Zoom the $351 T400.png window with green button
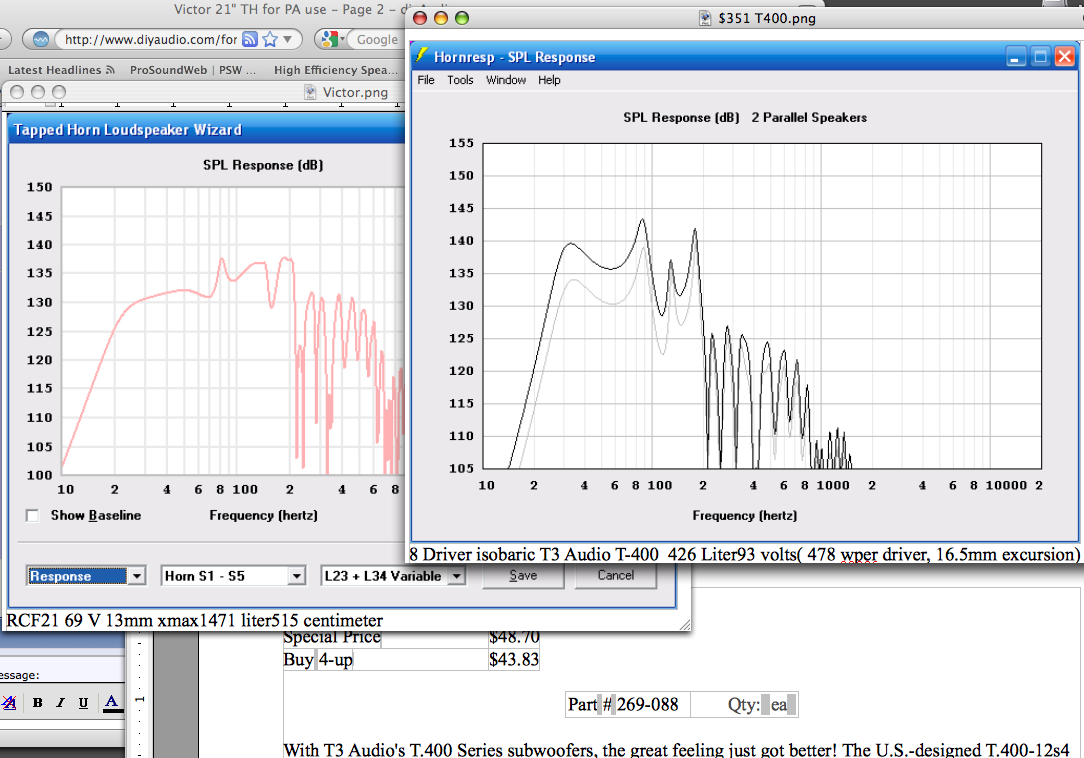This screenshot has width=1084, height=758. [462, 18]
